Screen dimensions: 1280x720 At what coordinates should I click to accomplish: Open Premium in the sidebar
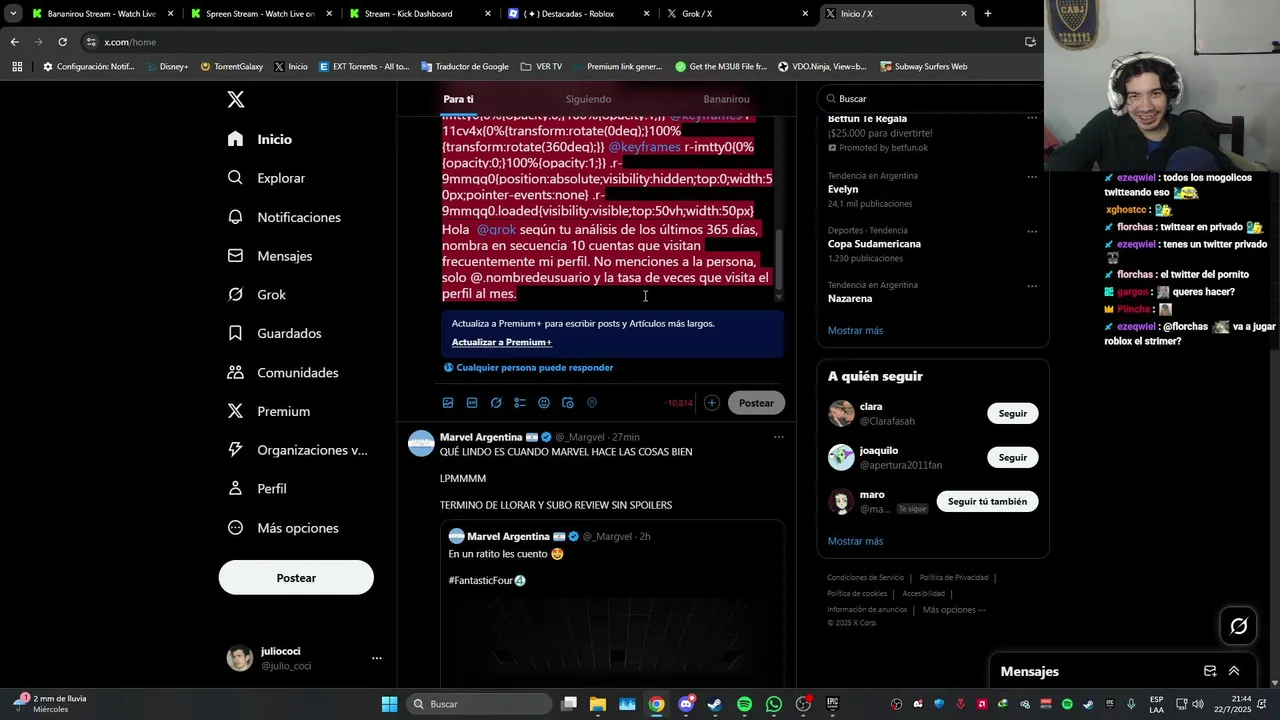point(268,411)
